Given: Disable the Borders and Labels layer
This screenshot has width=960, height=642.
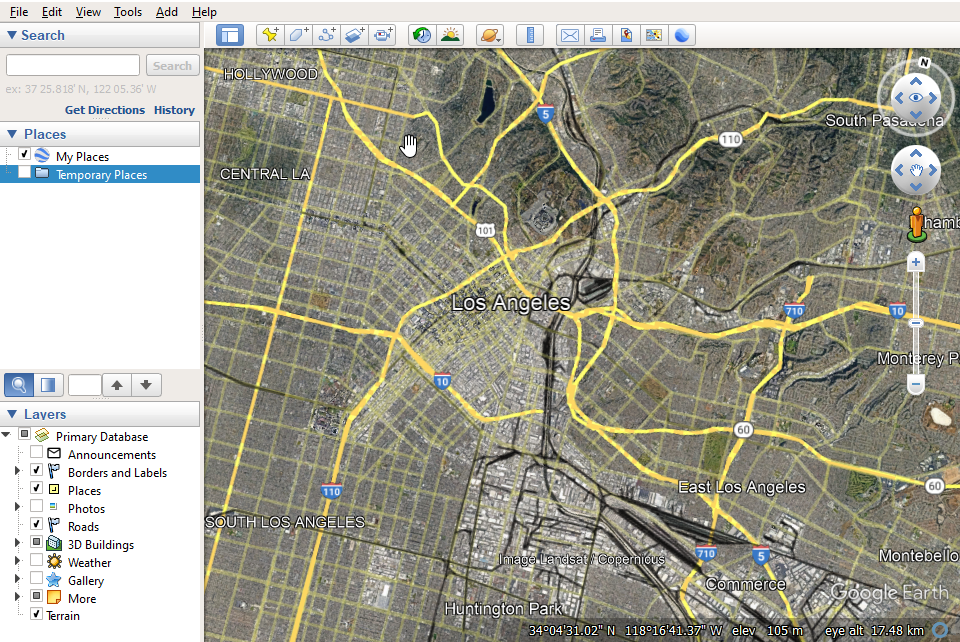Looking at the screenshot, I should point(37,470).
